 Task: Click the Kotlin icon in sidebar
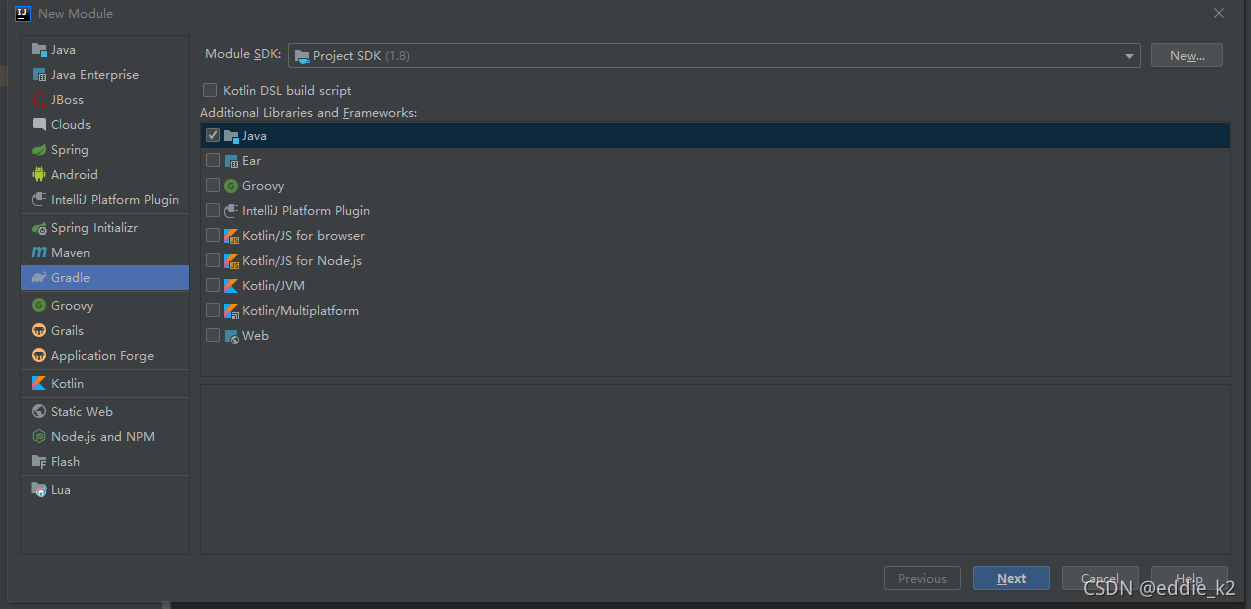[39, 384]
